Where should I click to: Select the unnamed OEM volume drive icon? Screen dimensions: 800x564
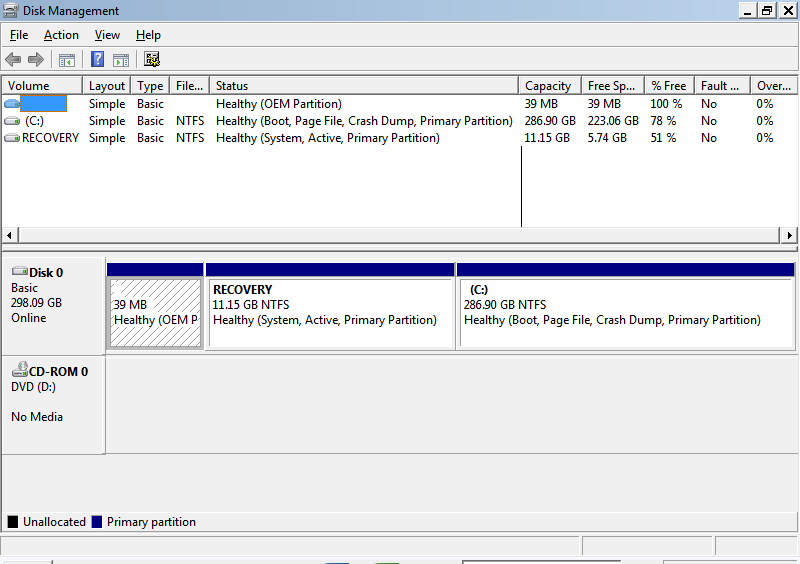point(12,104)
